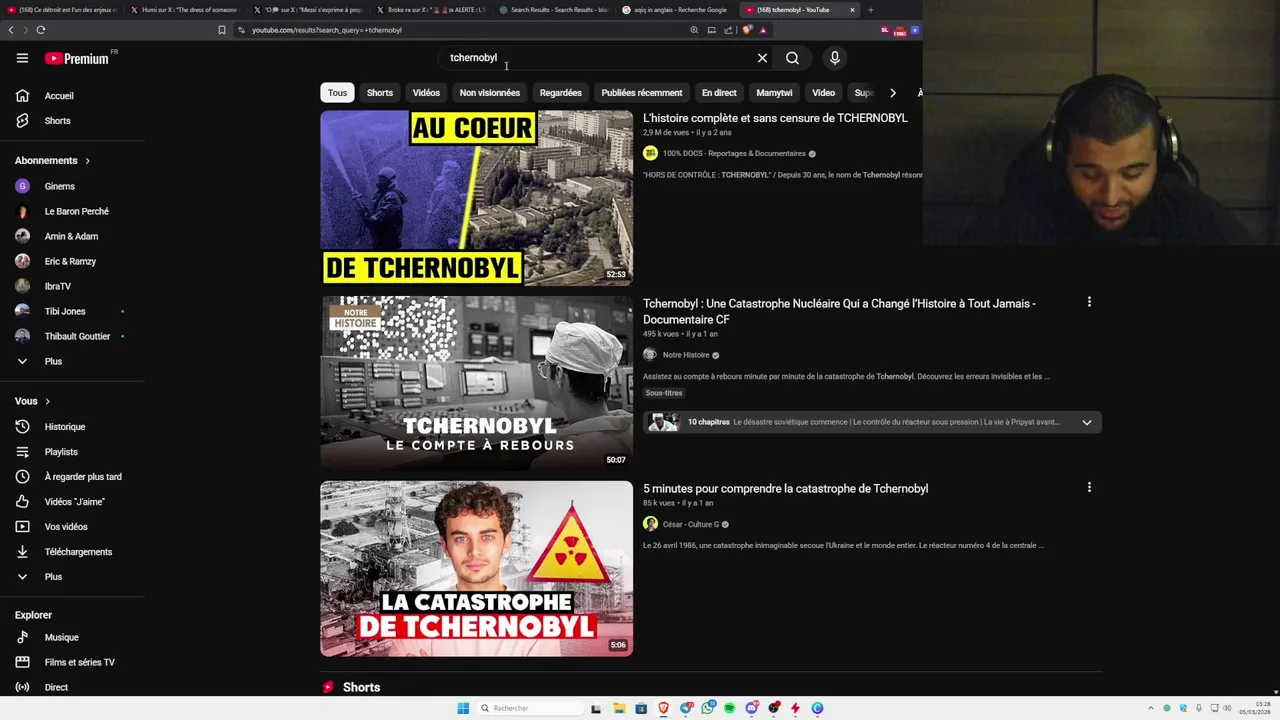This screenshot has height=720, width=1280.
Task: Select the Regardées filter chip
Action: (561, 93)
